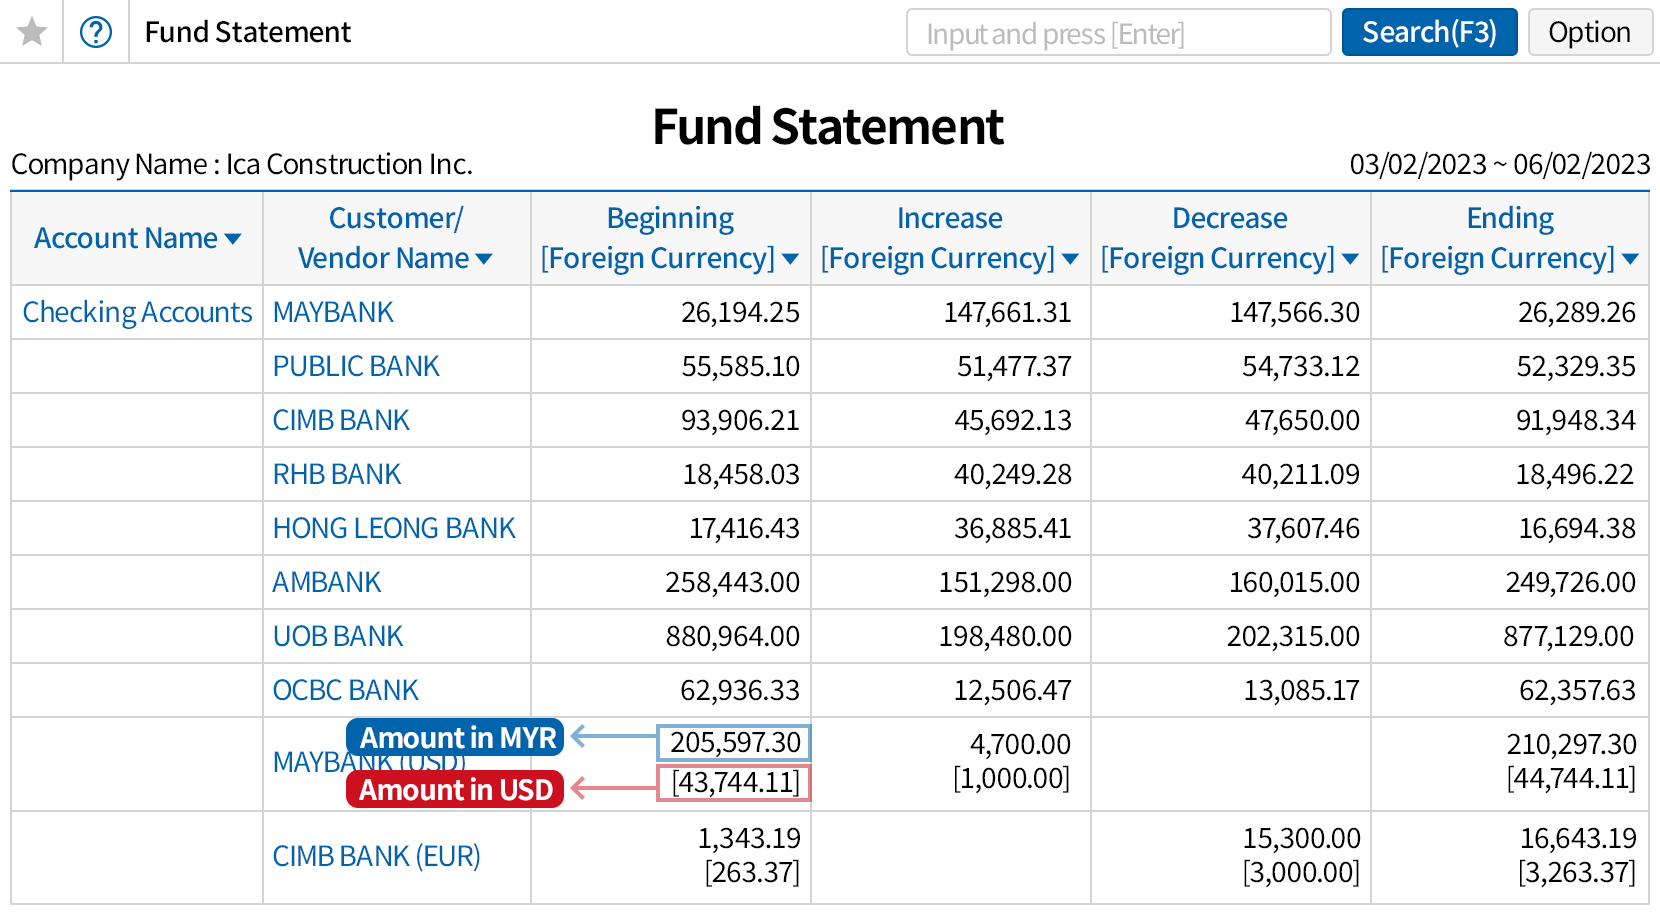Click the search input field
Screen dimensions: 1660x914
[x=1117, y=33]
